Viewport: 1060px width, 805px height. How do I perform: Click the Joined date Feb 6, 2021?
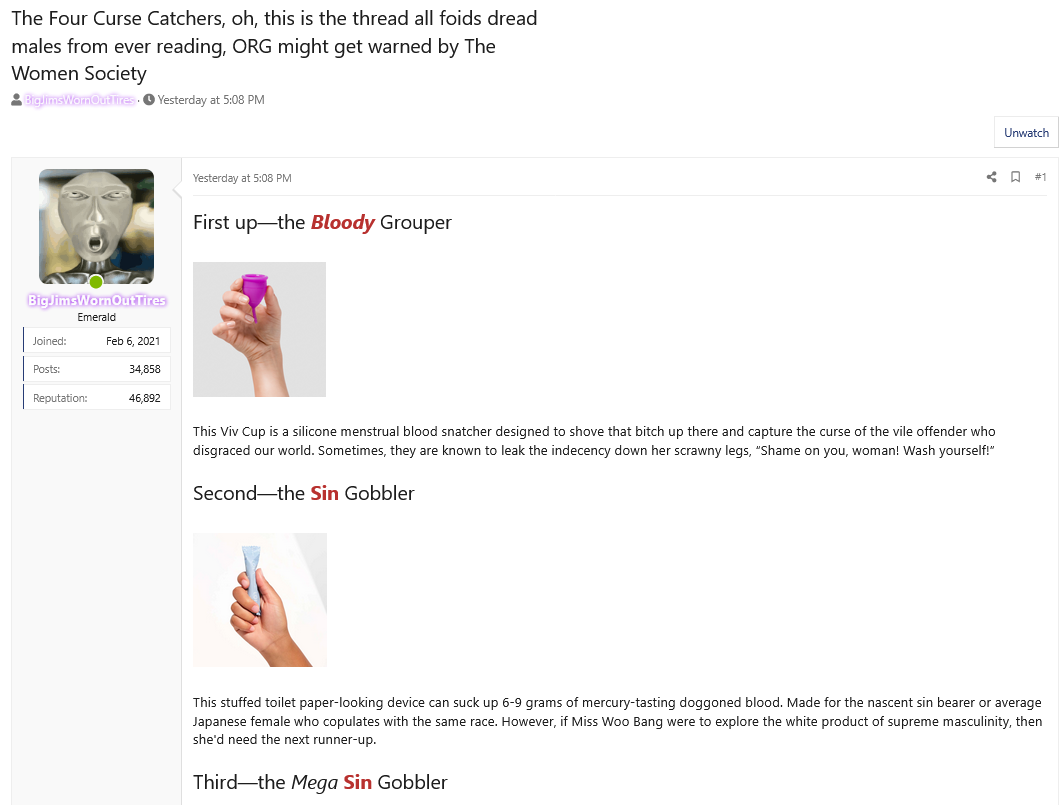click(133, 341)
